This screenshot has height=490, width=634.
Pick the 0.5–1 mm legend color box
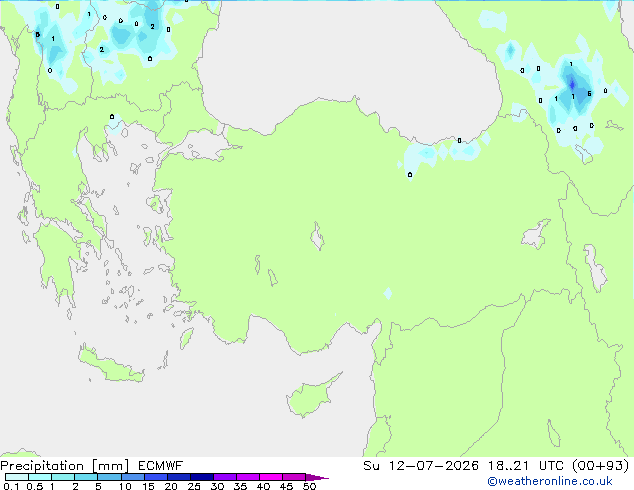[40, 477]
